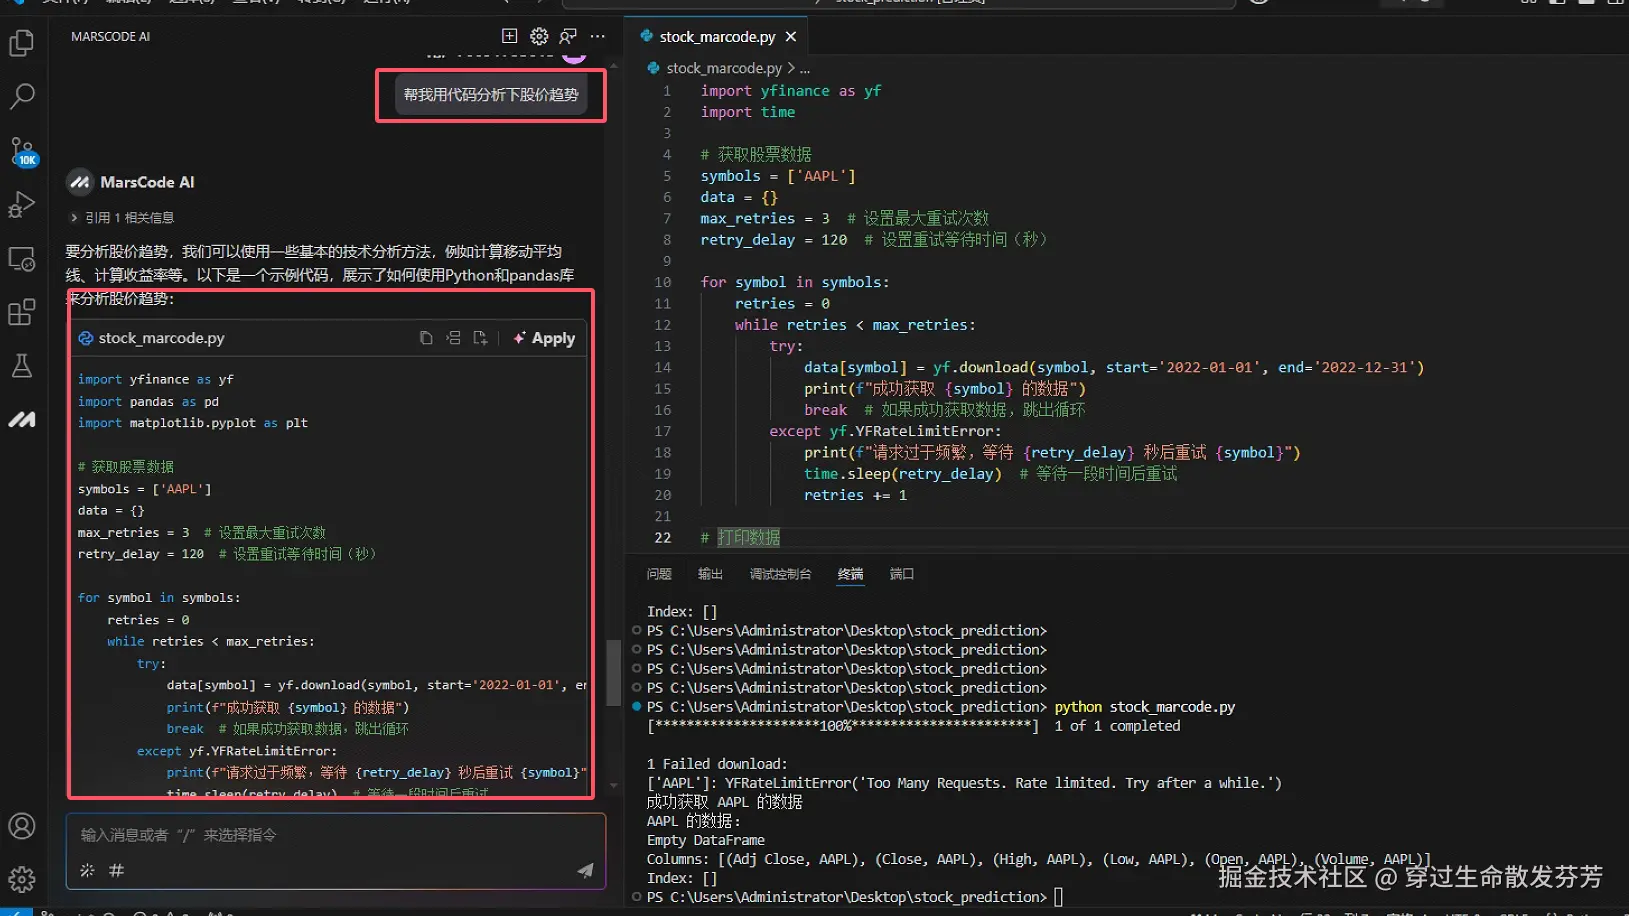Click 'import pandas as pd' in chat code
The width and height of the screenshot is (1629, 916).
[x=148, y=401]
